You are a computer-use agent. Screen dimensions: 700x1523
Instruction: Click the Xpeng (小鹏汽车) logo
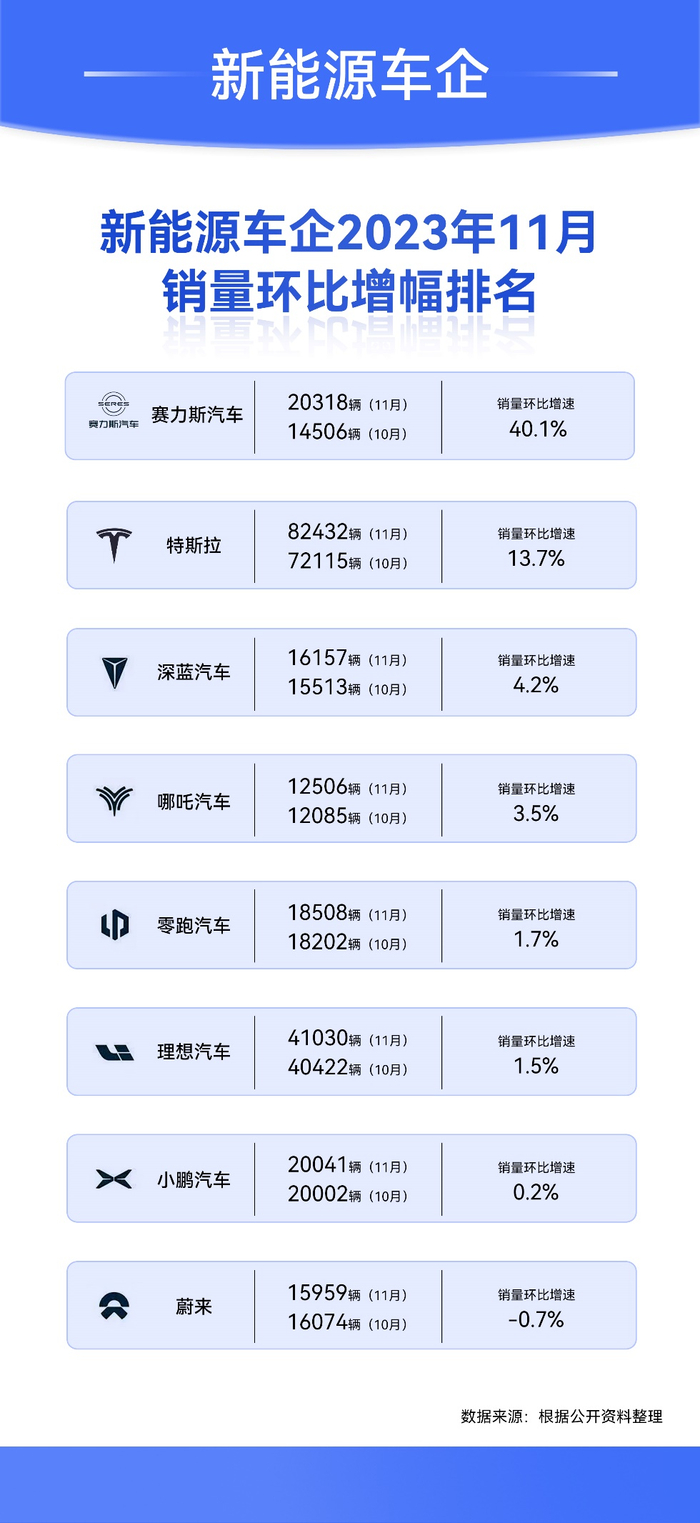point(114,1179)
